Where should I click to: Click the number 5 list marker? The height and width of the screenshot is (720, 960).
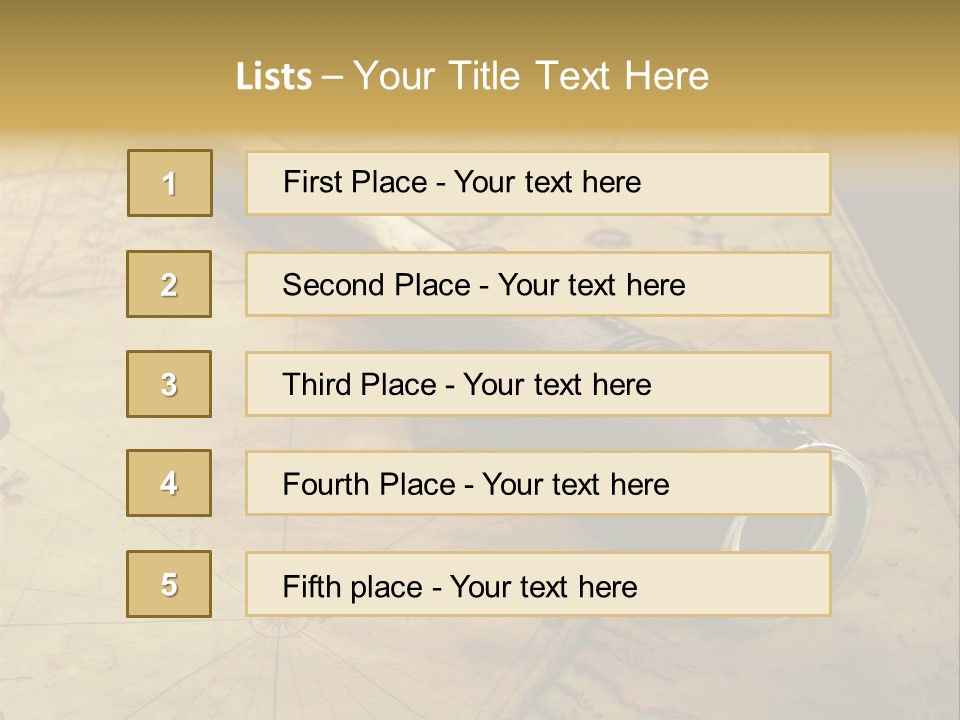pos(170,584)
